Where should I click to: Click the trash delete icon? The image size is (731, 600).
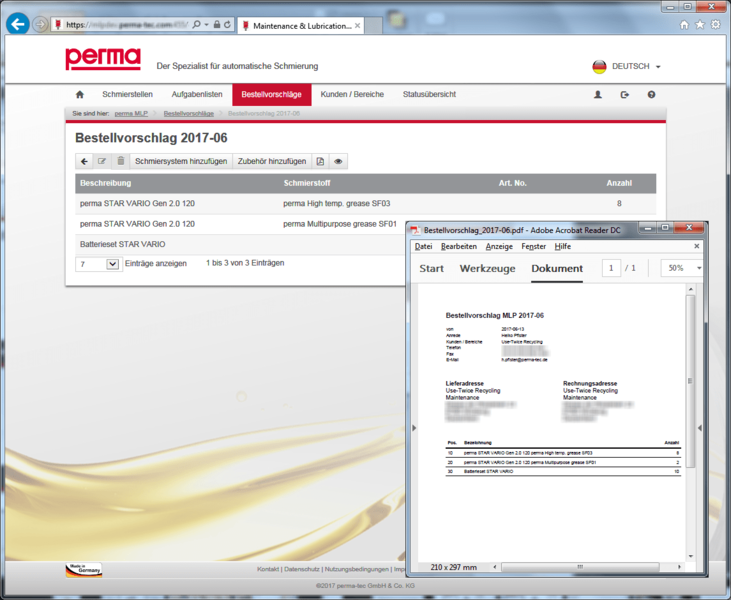point(120,161)
